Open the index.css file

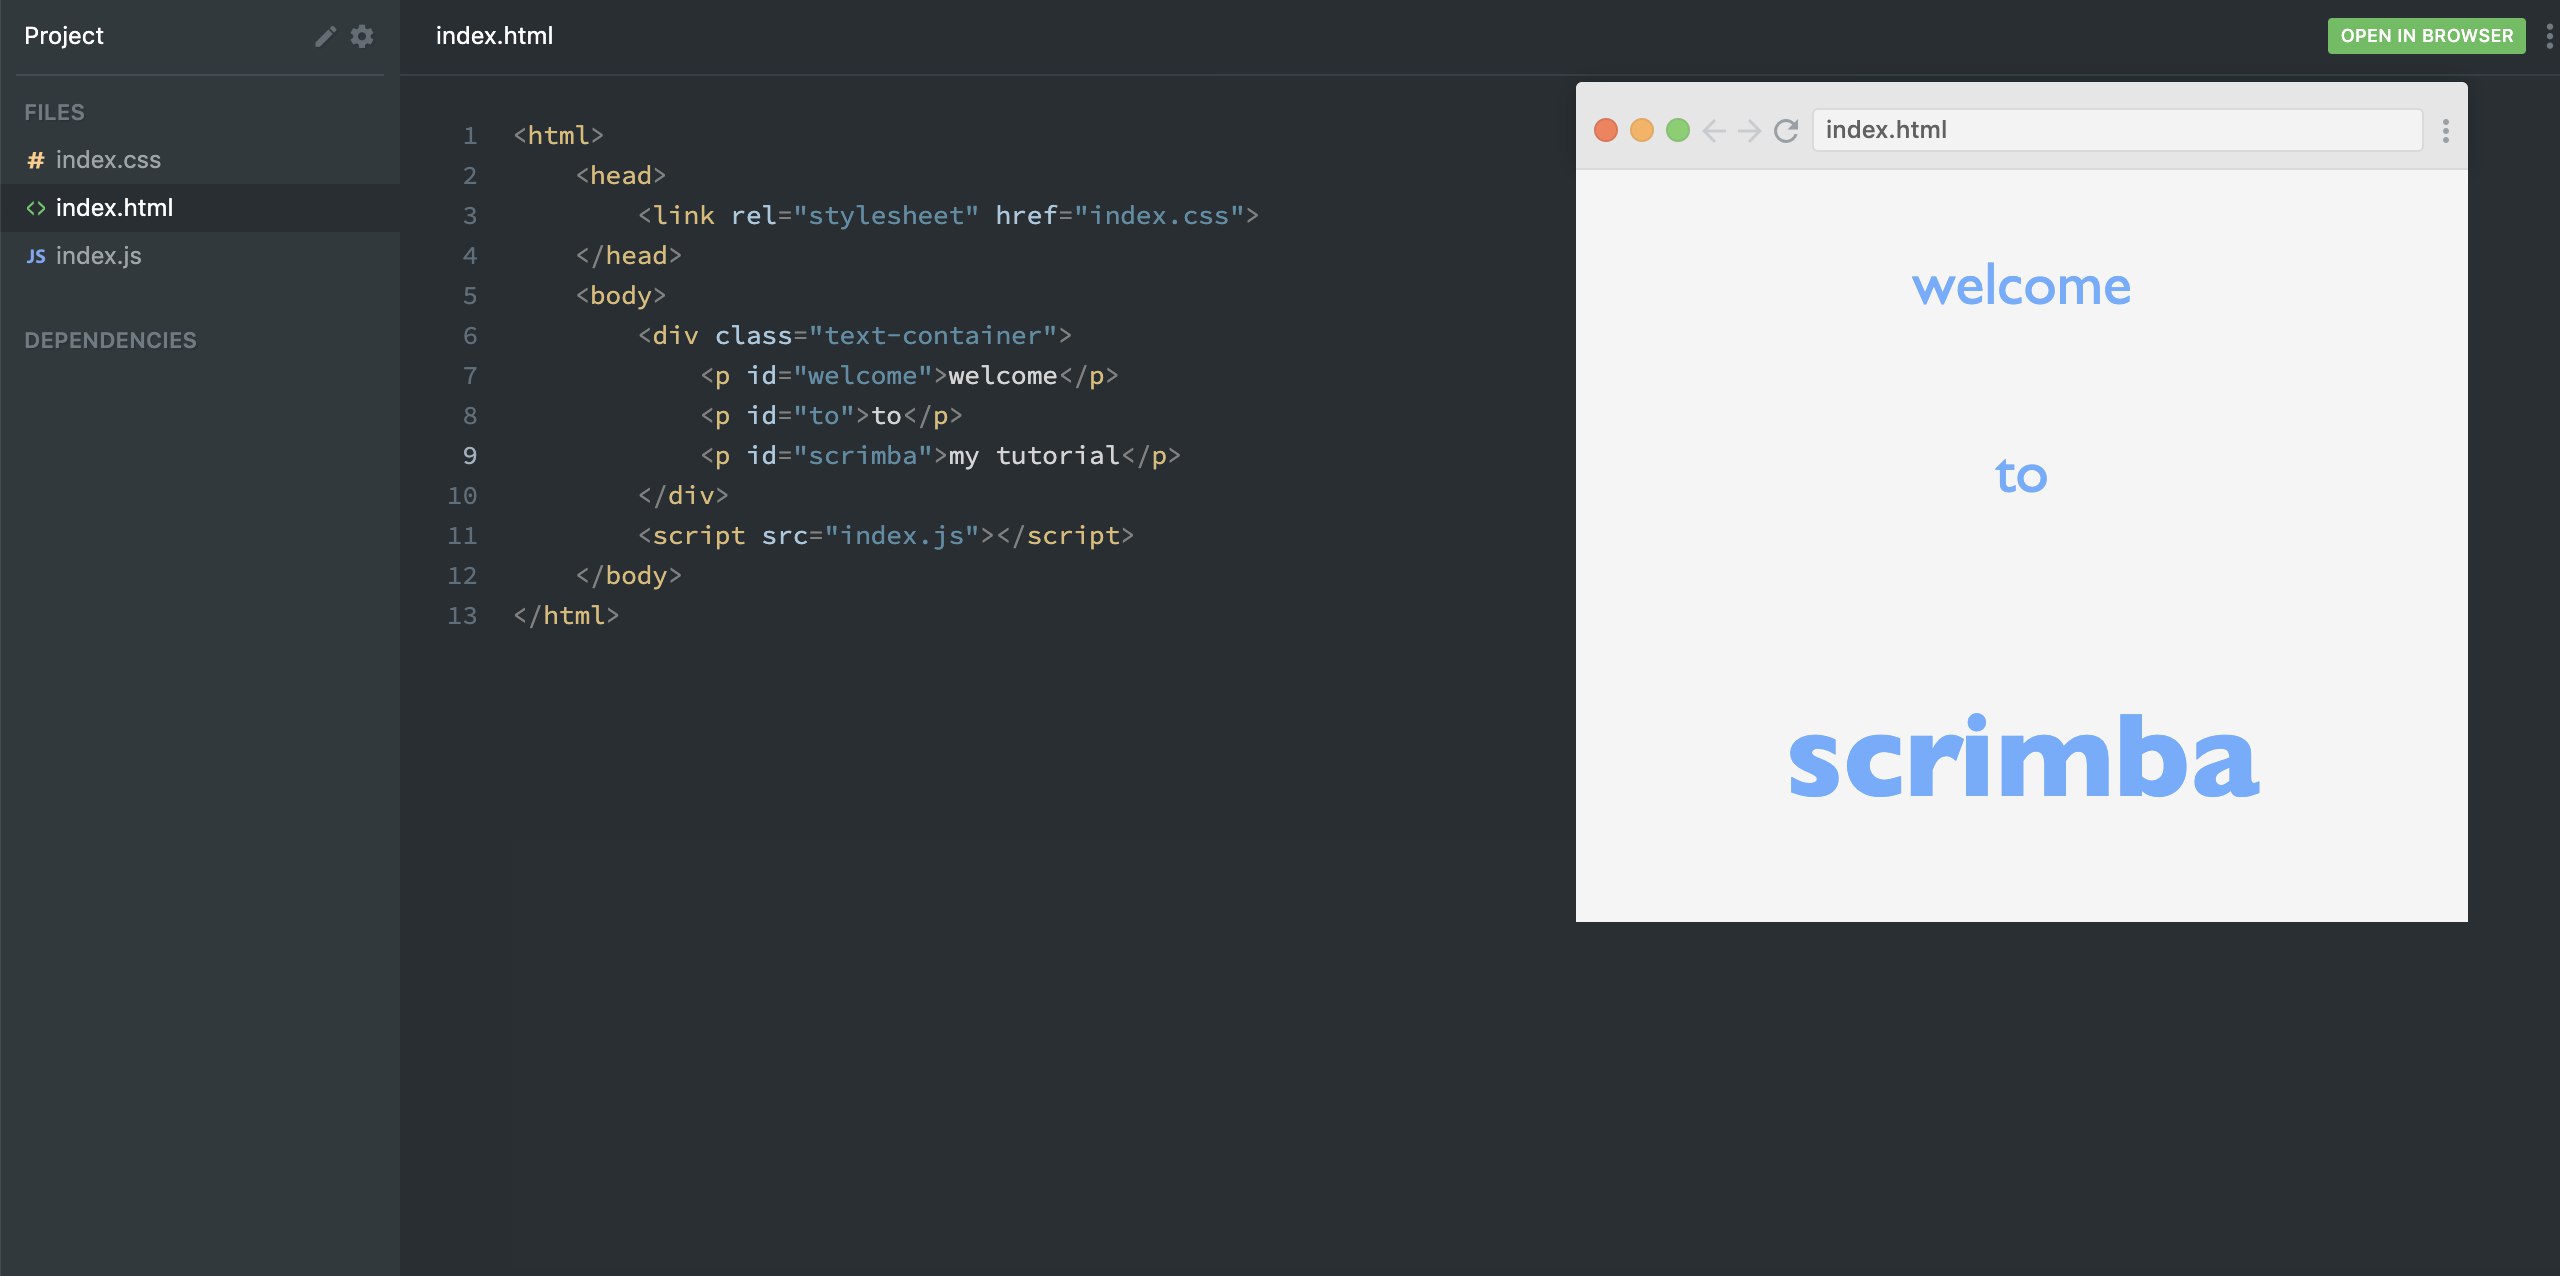pyautogui.click(x=200, y=160)
